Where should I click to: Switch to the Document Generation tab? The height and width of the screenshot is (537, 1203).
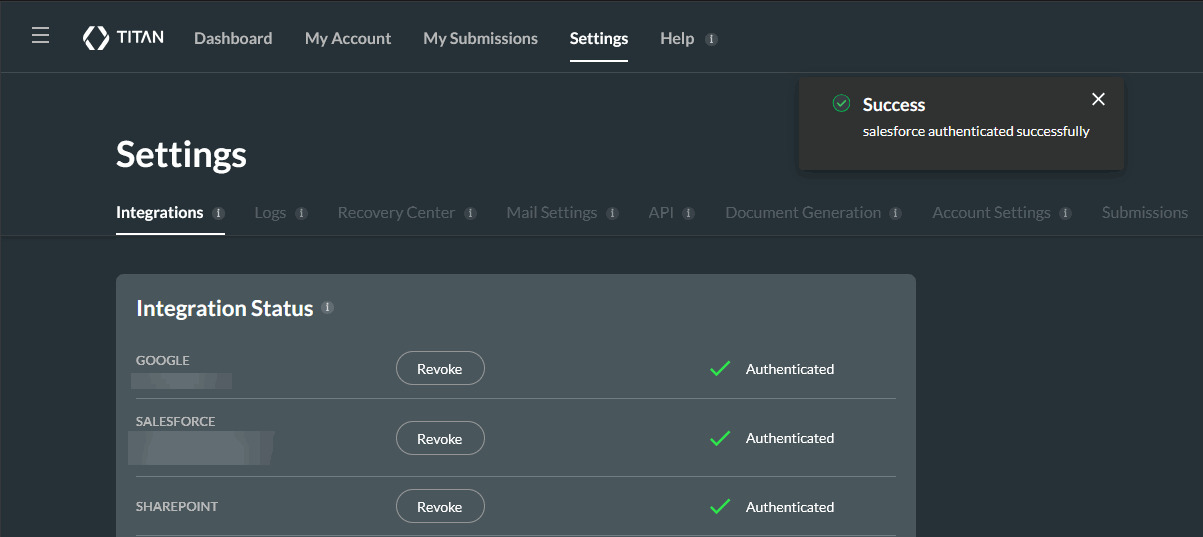(803, 212)
